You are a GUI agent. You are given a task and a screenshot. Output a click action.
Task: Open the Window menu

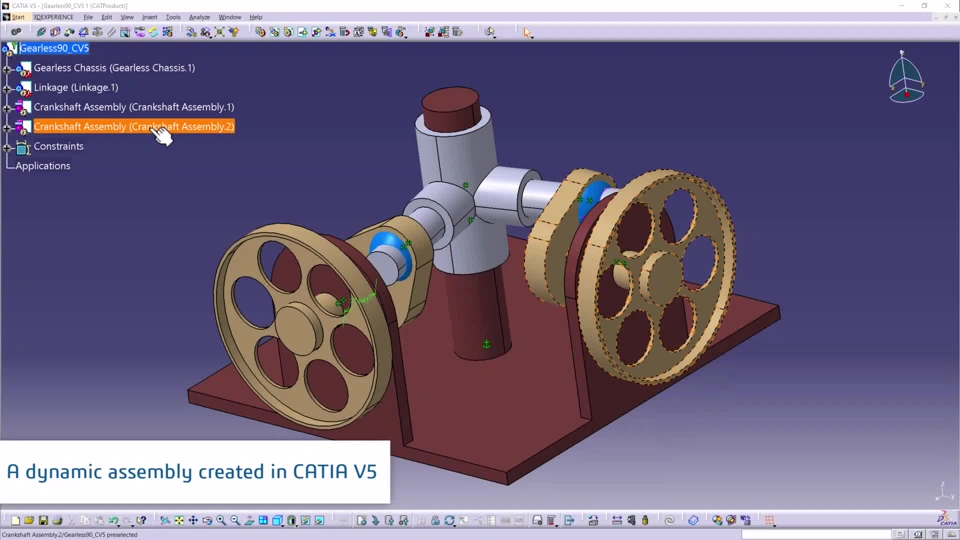click(x=230, y=17)
